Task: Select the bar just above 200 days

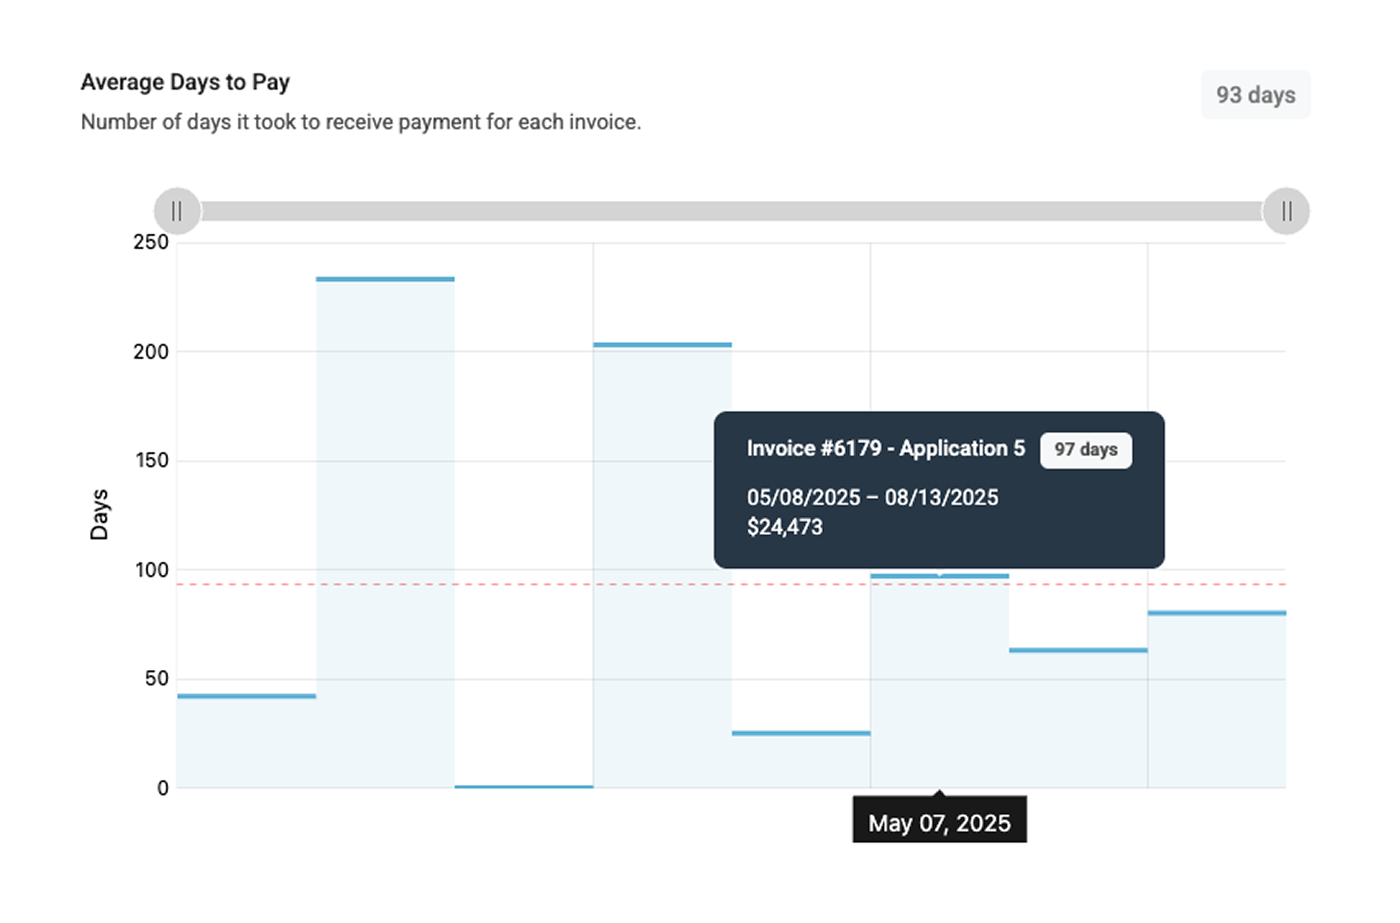Action: [x=662, y=560]
